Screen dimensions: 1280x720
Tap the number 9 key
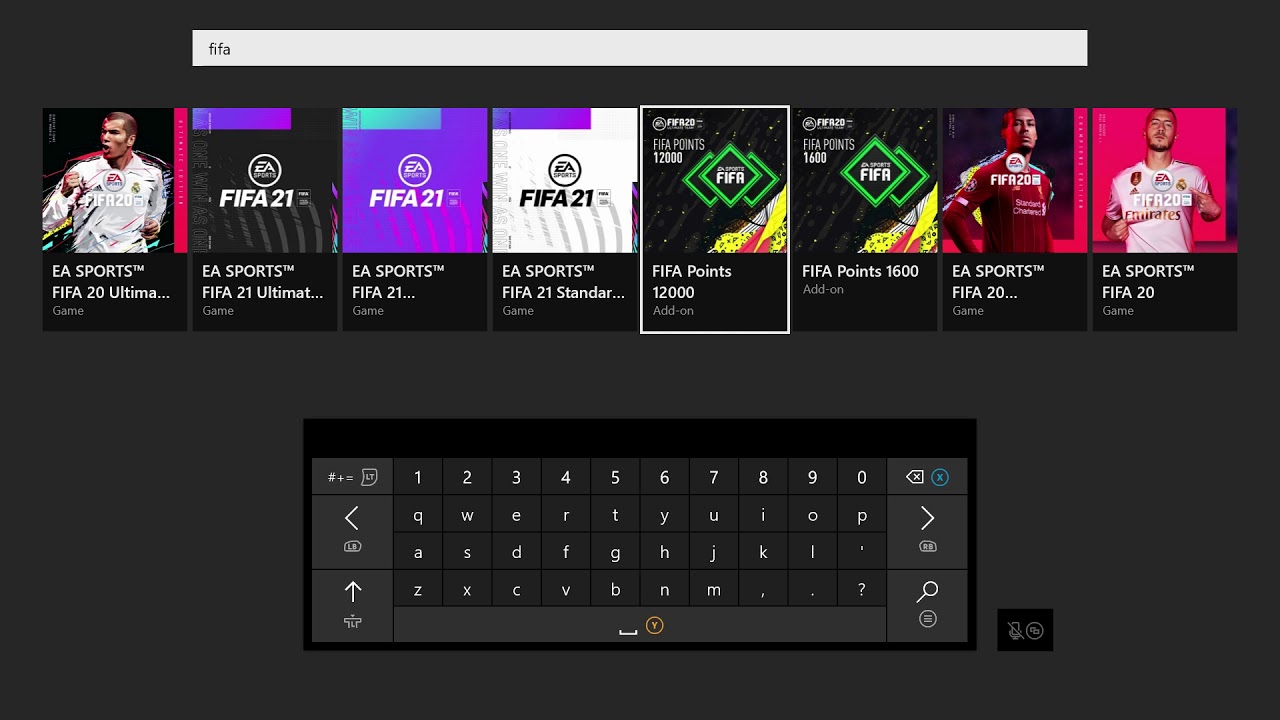point(812,477)
